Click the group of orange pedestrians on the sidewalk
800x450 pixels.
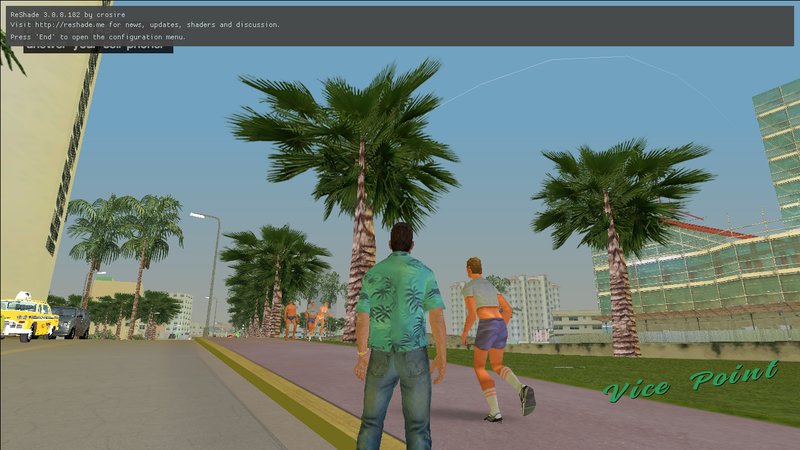307,320
